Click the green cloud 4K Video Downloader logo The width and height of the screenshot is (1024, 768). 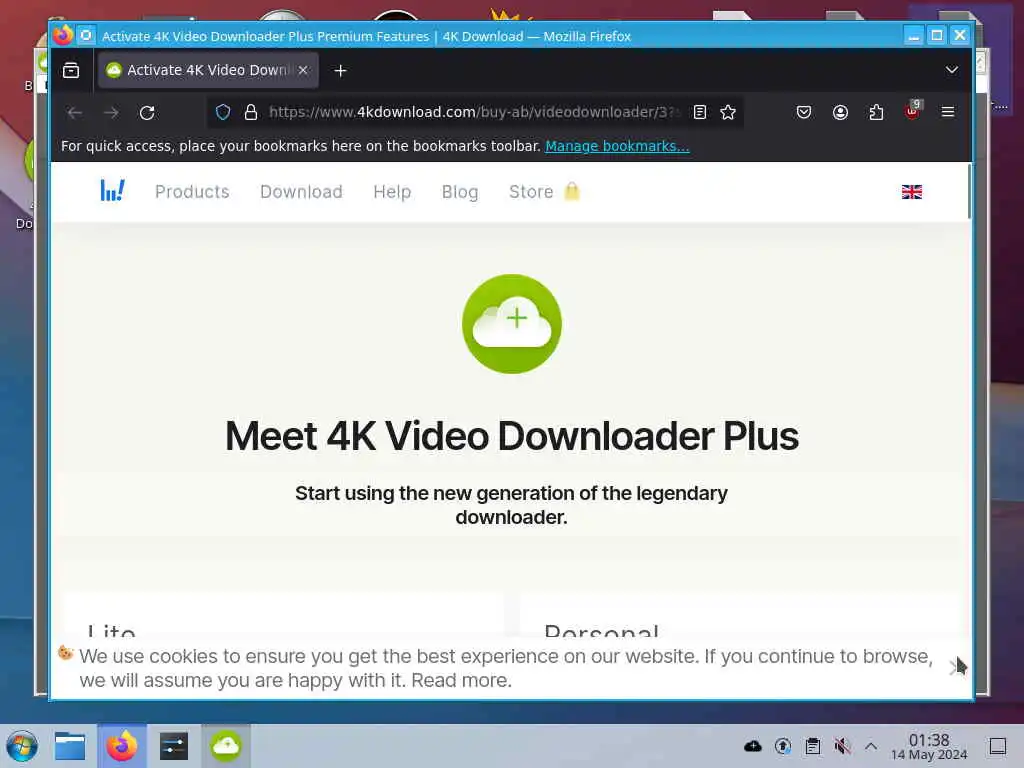coord(511,324)
